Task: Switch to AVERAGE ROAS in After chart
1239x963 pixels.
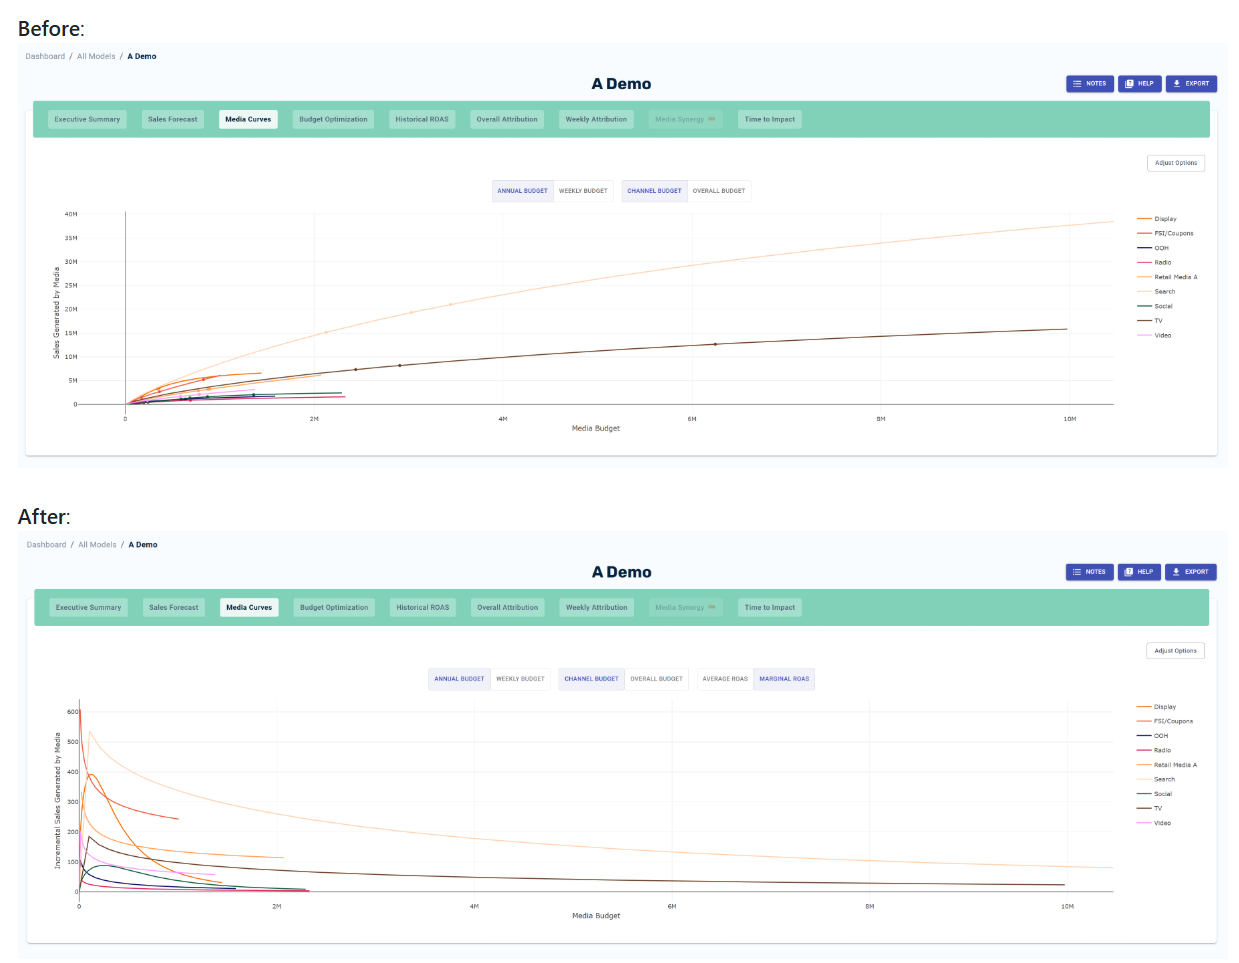Action: pyautogui.click(x=725, y=679)
